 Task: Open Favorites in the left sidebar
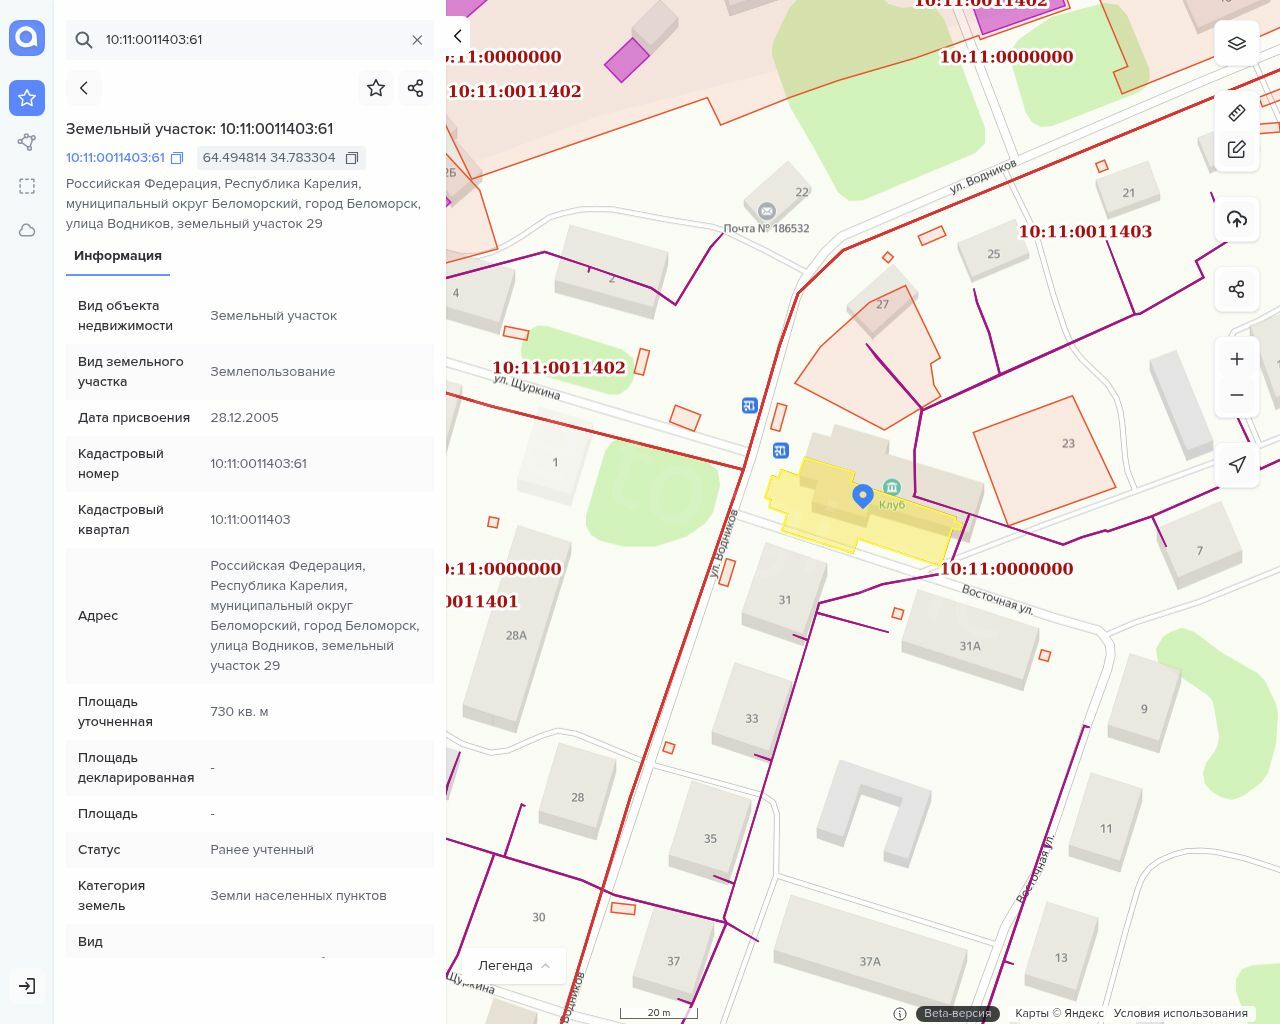tap(27, 98)
